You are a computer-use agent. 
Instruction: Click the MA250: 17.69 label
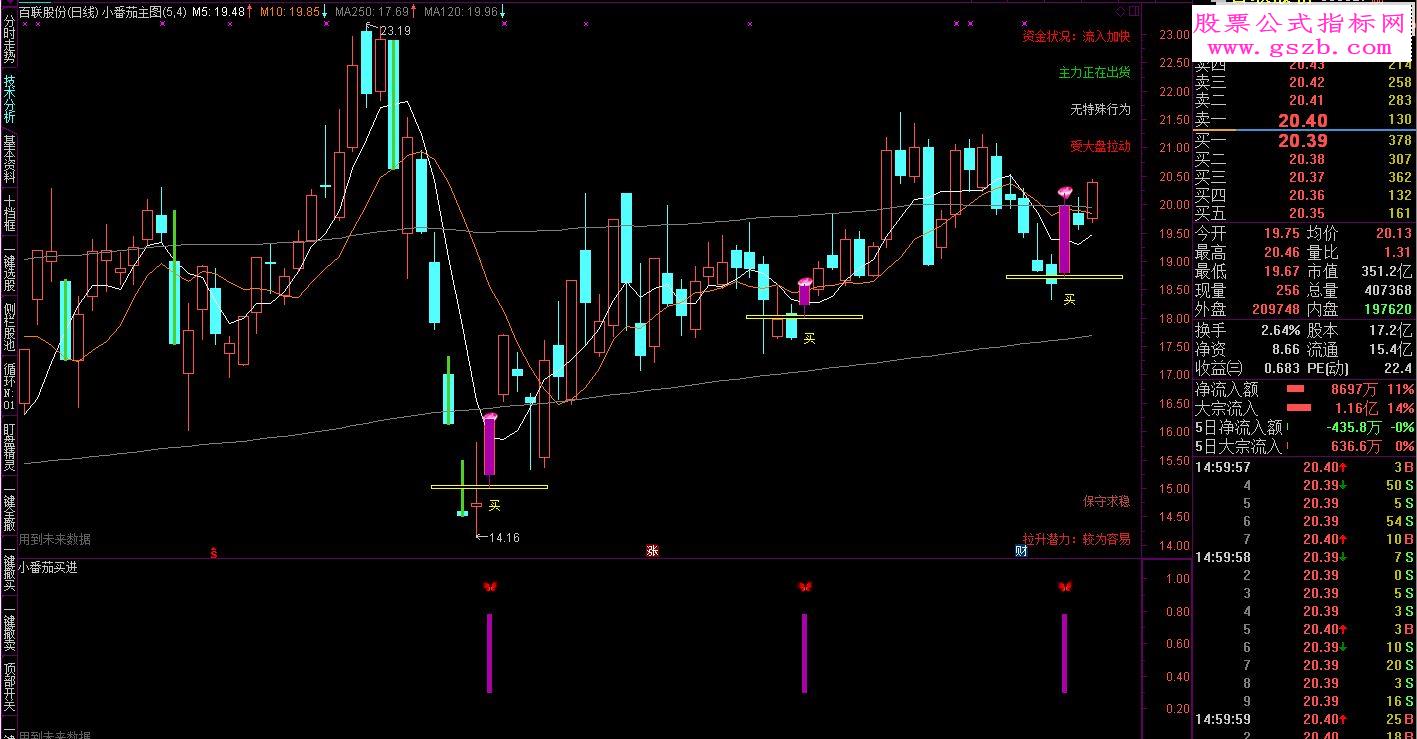click(x=372, y=12)
